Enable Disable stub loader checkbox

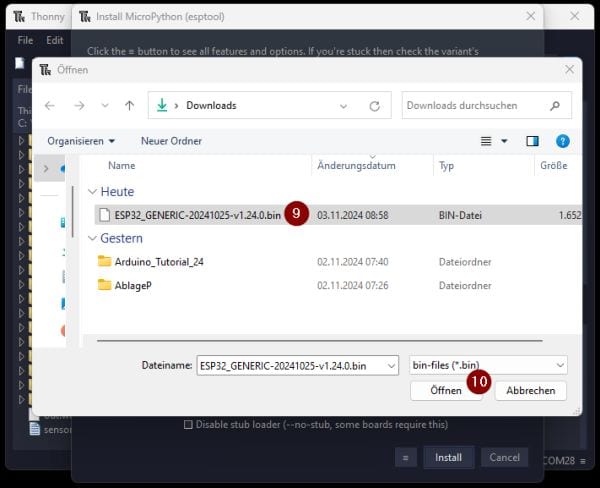coord(188,425)
